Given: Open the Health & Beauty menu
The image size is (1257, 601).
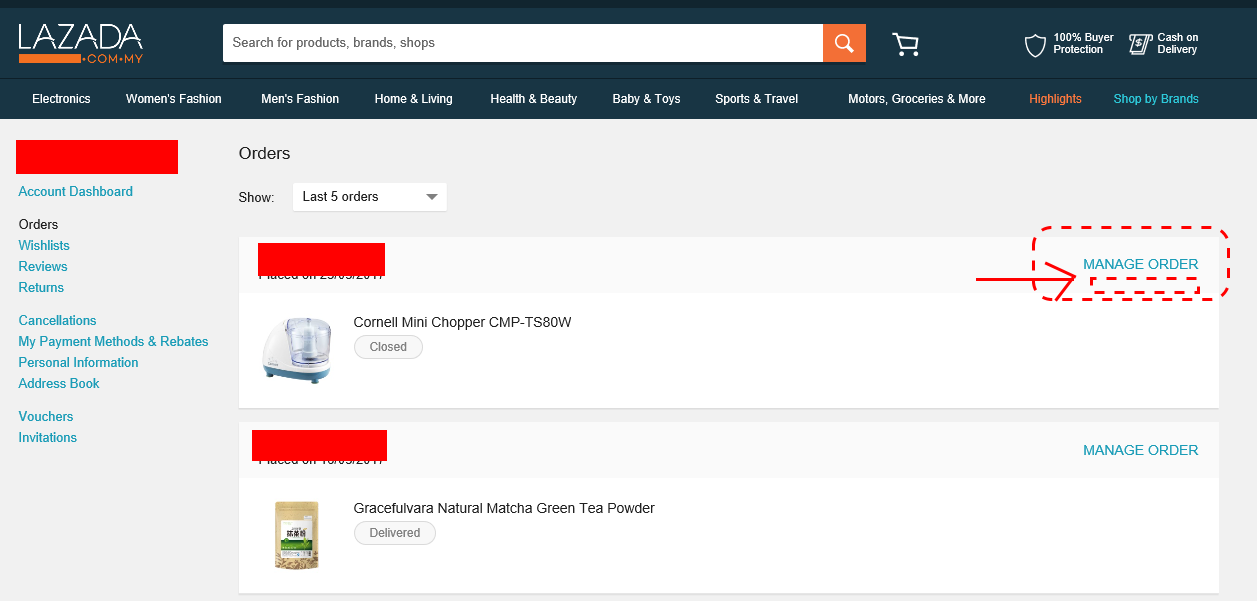Looking at the screenshot, I should 534,99.
